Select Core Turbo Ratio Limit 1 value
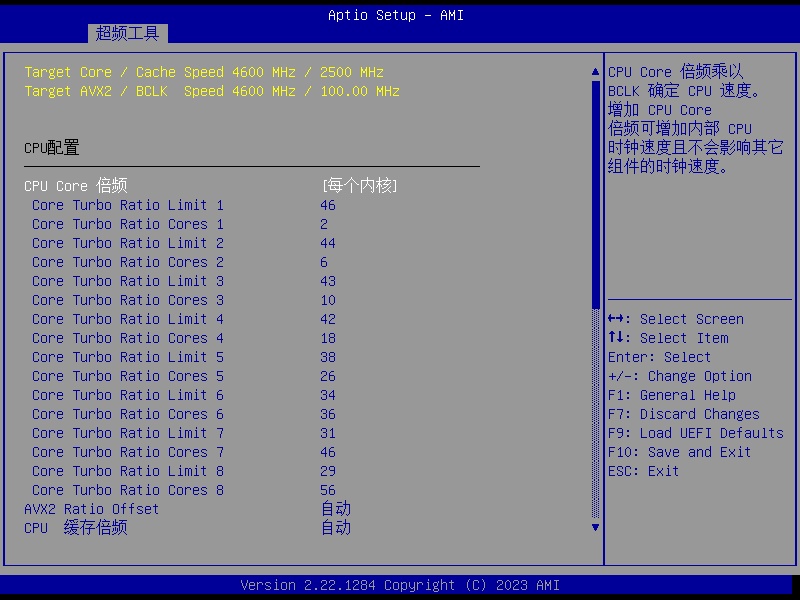This screenshot has width=800, height=600. tap(328, 205)
